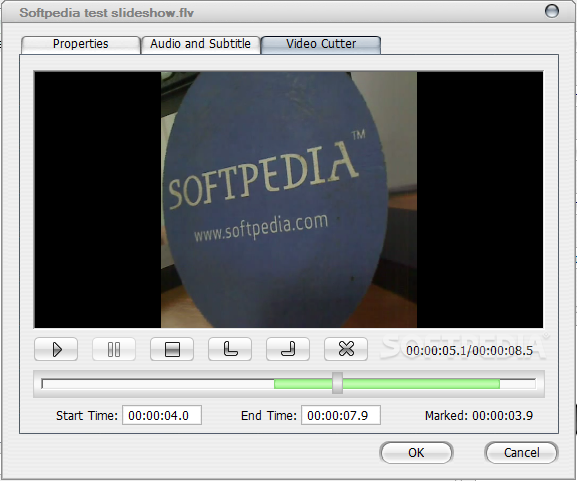The height and width of the screenshot is (481, 577).
Task: Click the unmarked start of the timeline
Action: click(158, 384)
